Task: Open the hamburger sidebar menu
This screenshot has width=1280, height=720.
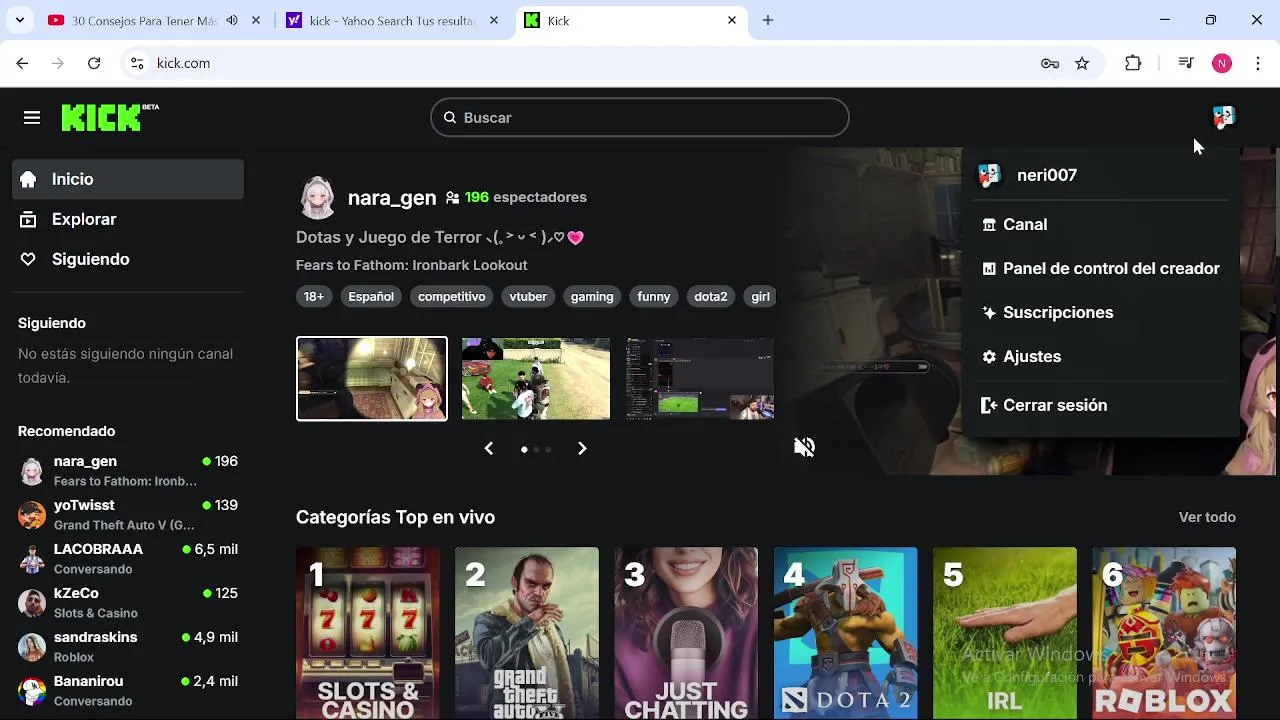Action: (32, 118)
